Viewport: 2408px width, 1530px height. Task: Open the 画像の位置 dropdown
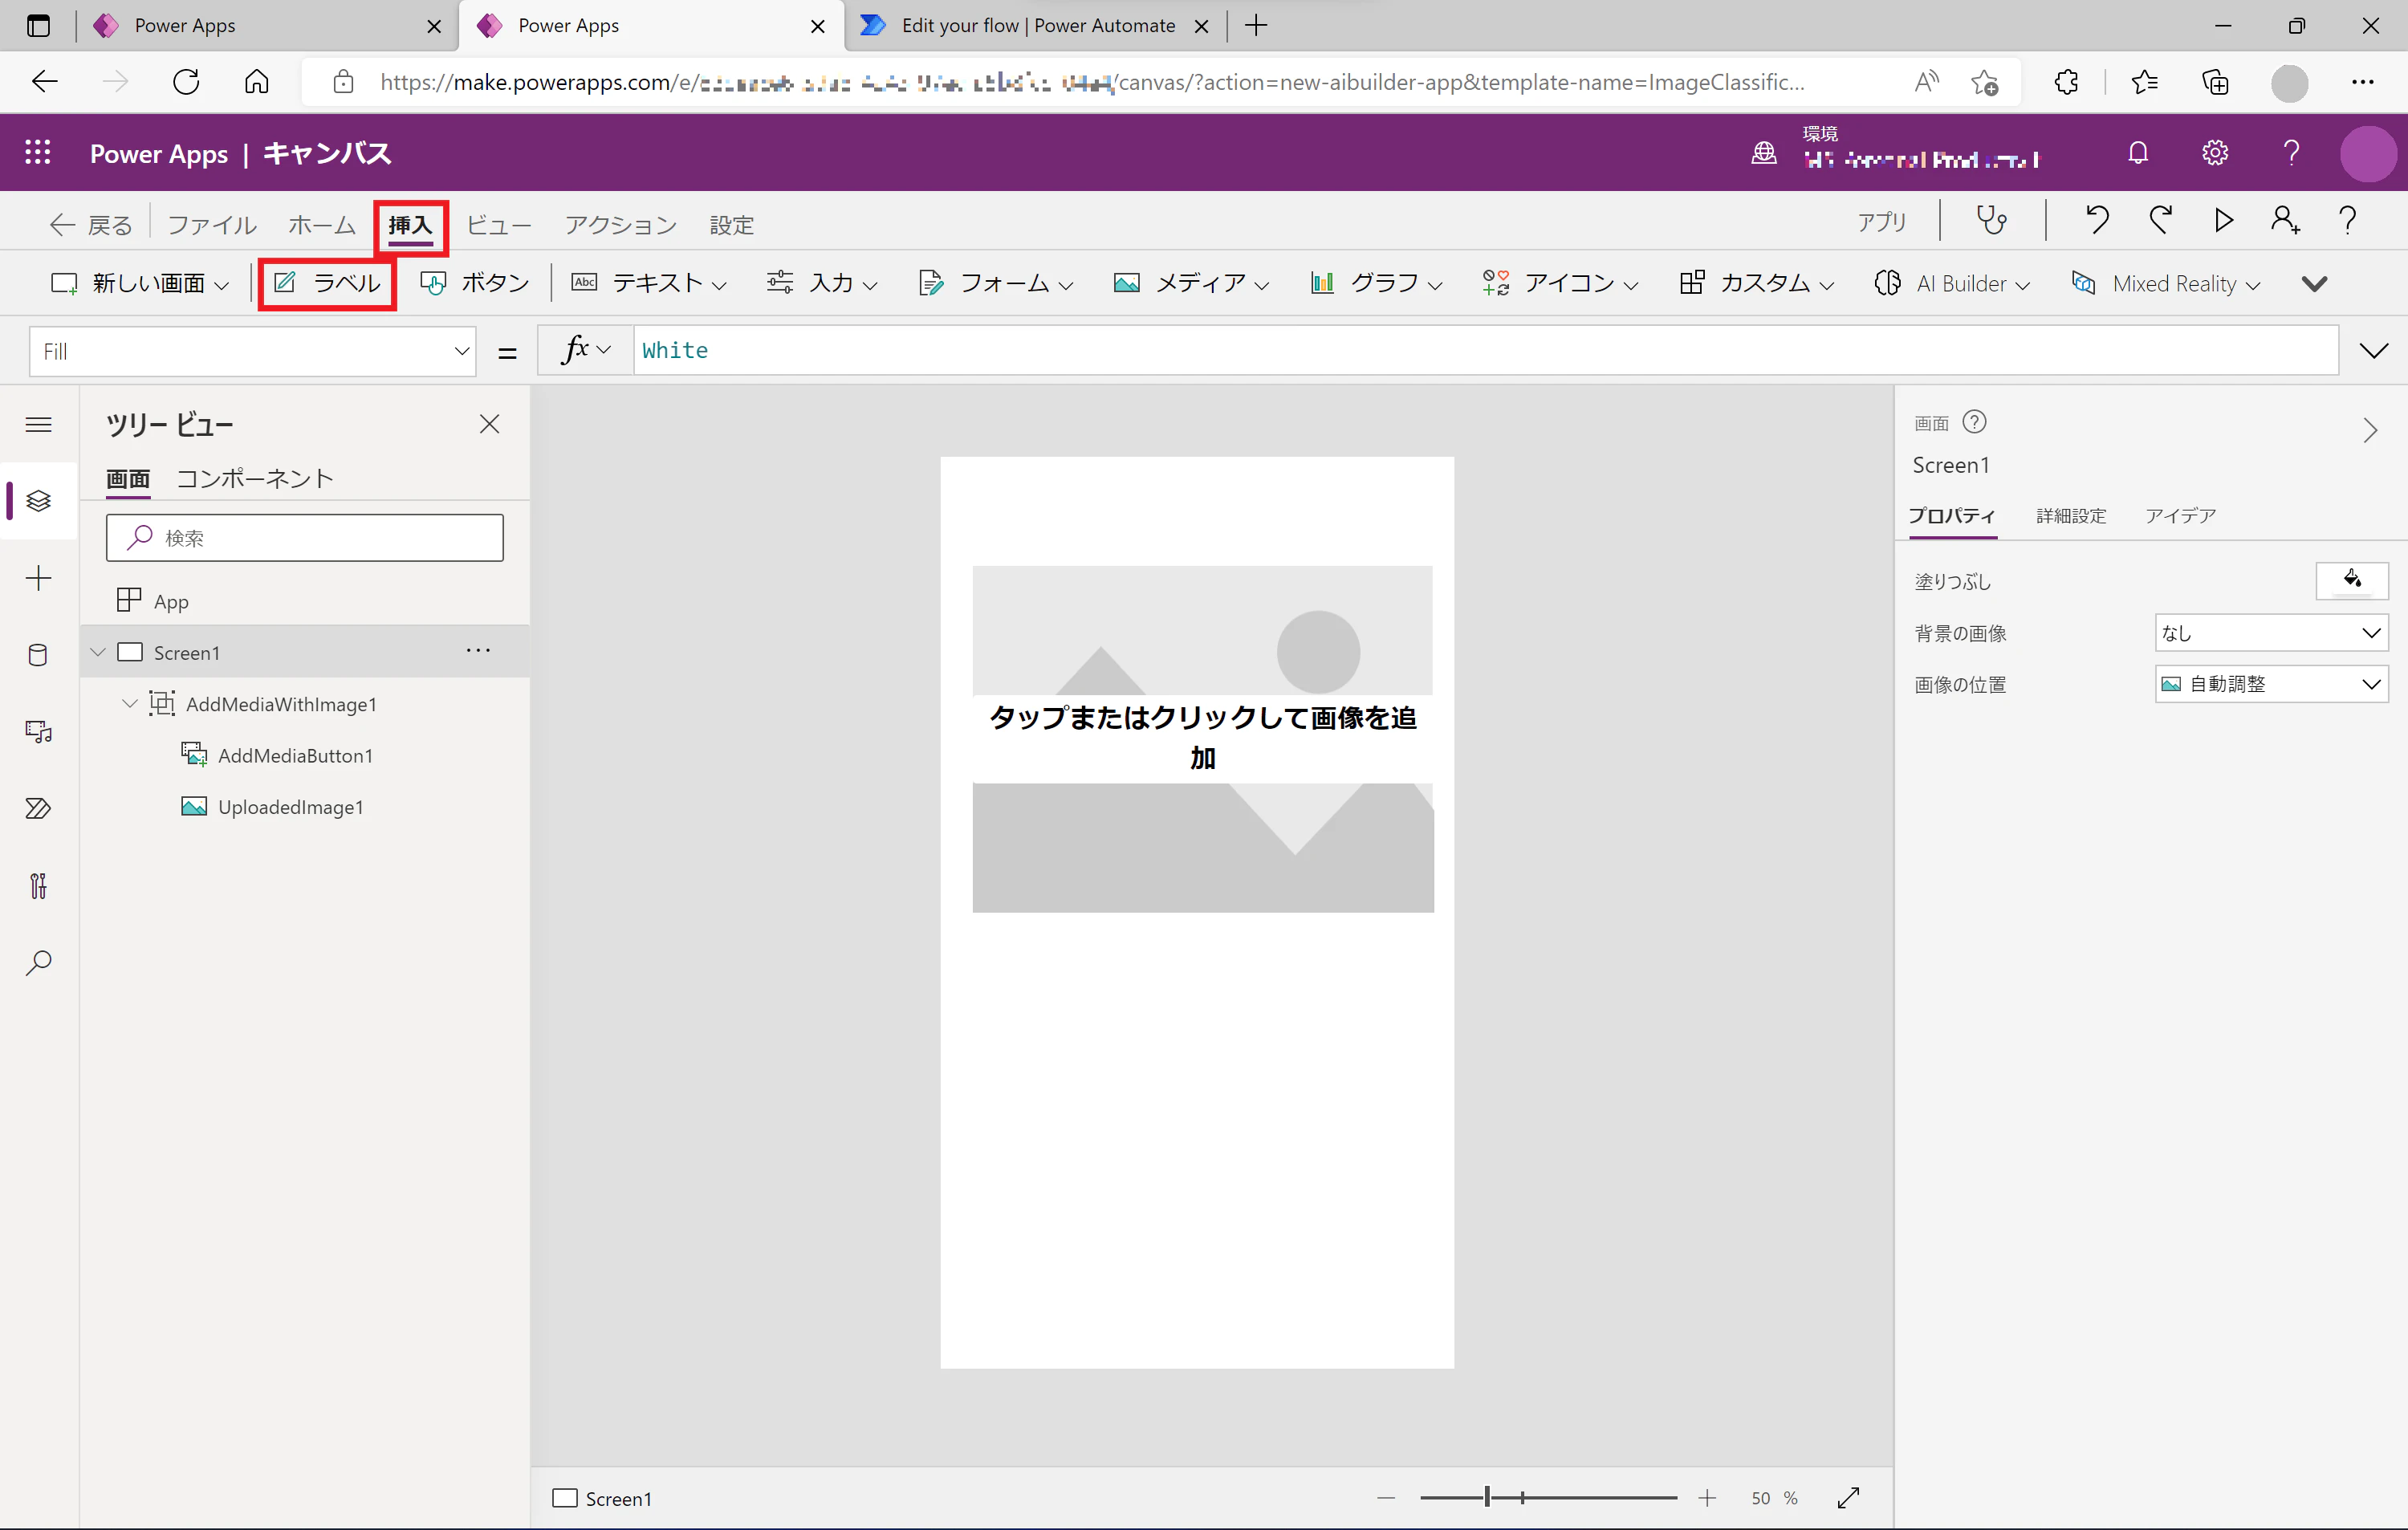tap(2271, 684)
